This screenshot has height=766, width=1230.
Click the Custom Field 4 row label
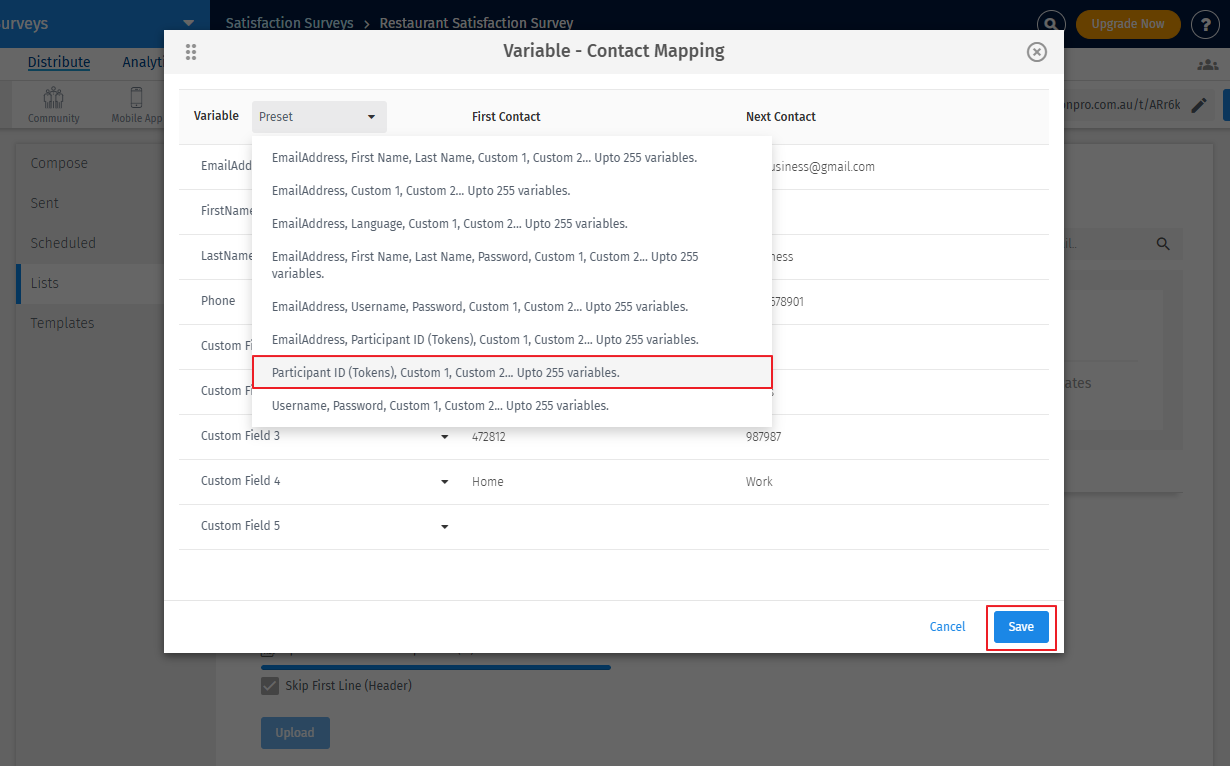click(240, 481)
